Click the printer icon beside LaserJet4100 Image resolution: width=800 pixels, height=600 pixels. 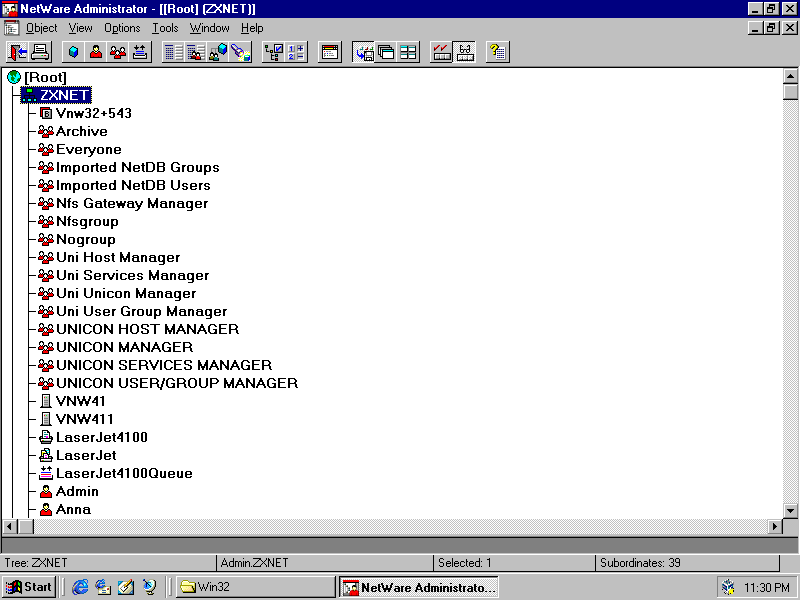point(46,437)
